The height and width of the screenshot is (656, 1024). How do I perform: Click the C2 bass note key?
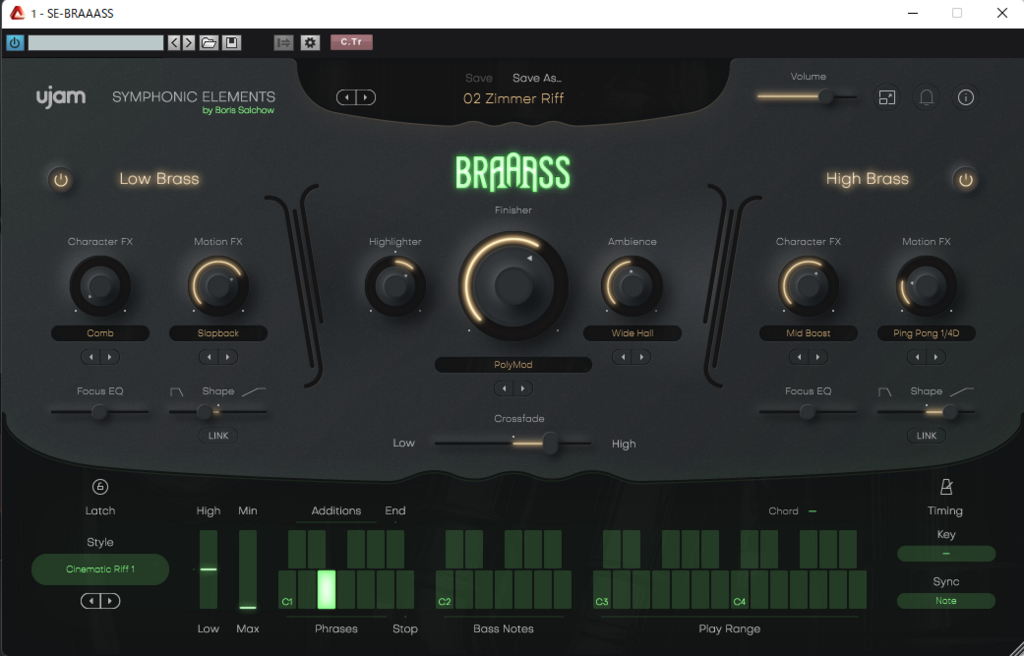pyautogui.click(x=445, y=589)
